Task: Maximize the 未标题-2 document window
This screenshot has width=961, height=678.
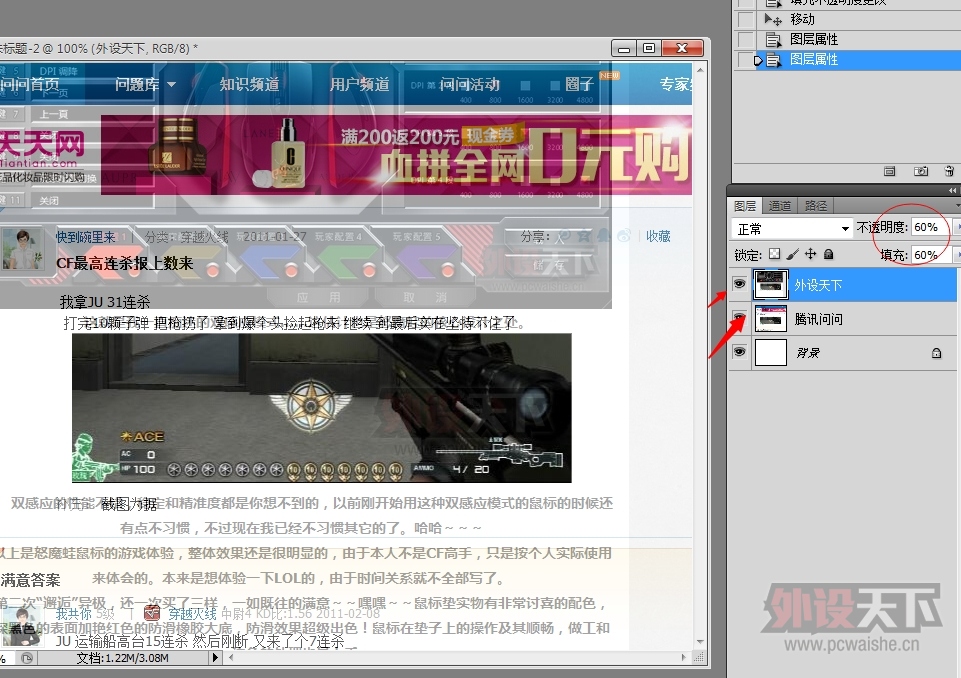Action: [x=648, y=48]
